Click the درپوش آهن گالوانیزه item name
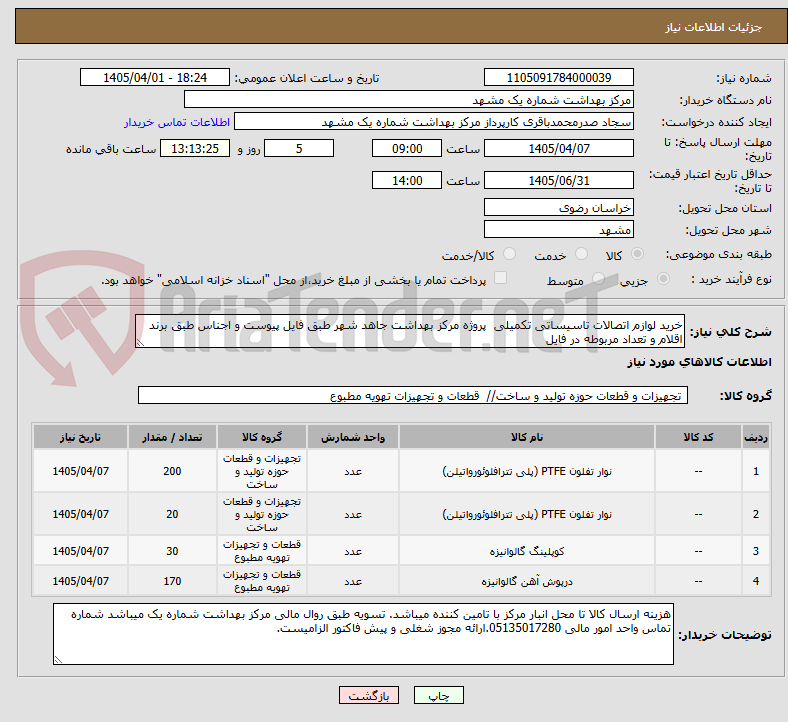 pyautogui.click(x=527, y=581)
